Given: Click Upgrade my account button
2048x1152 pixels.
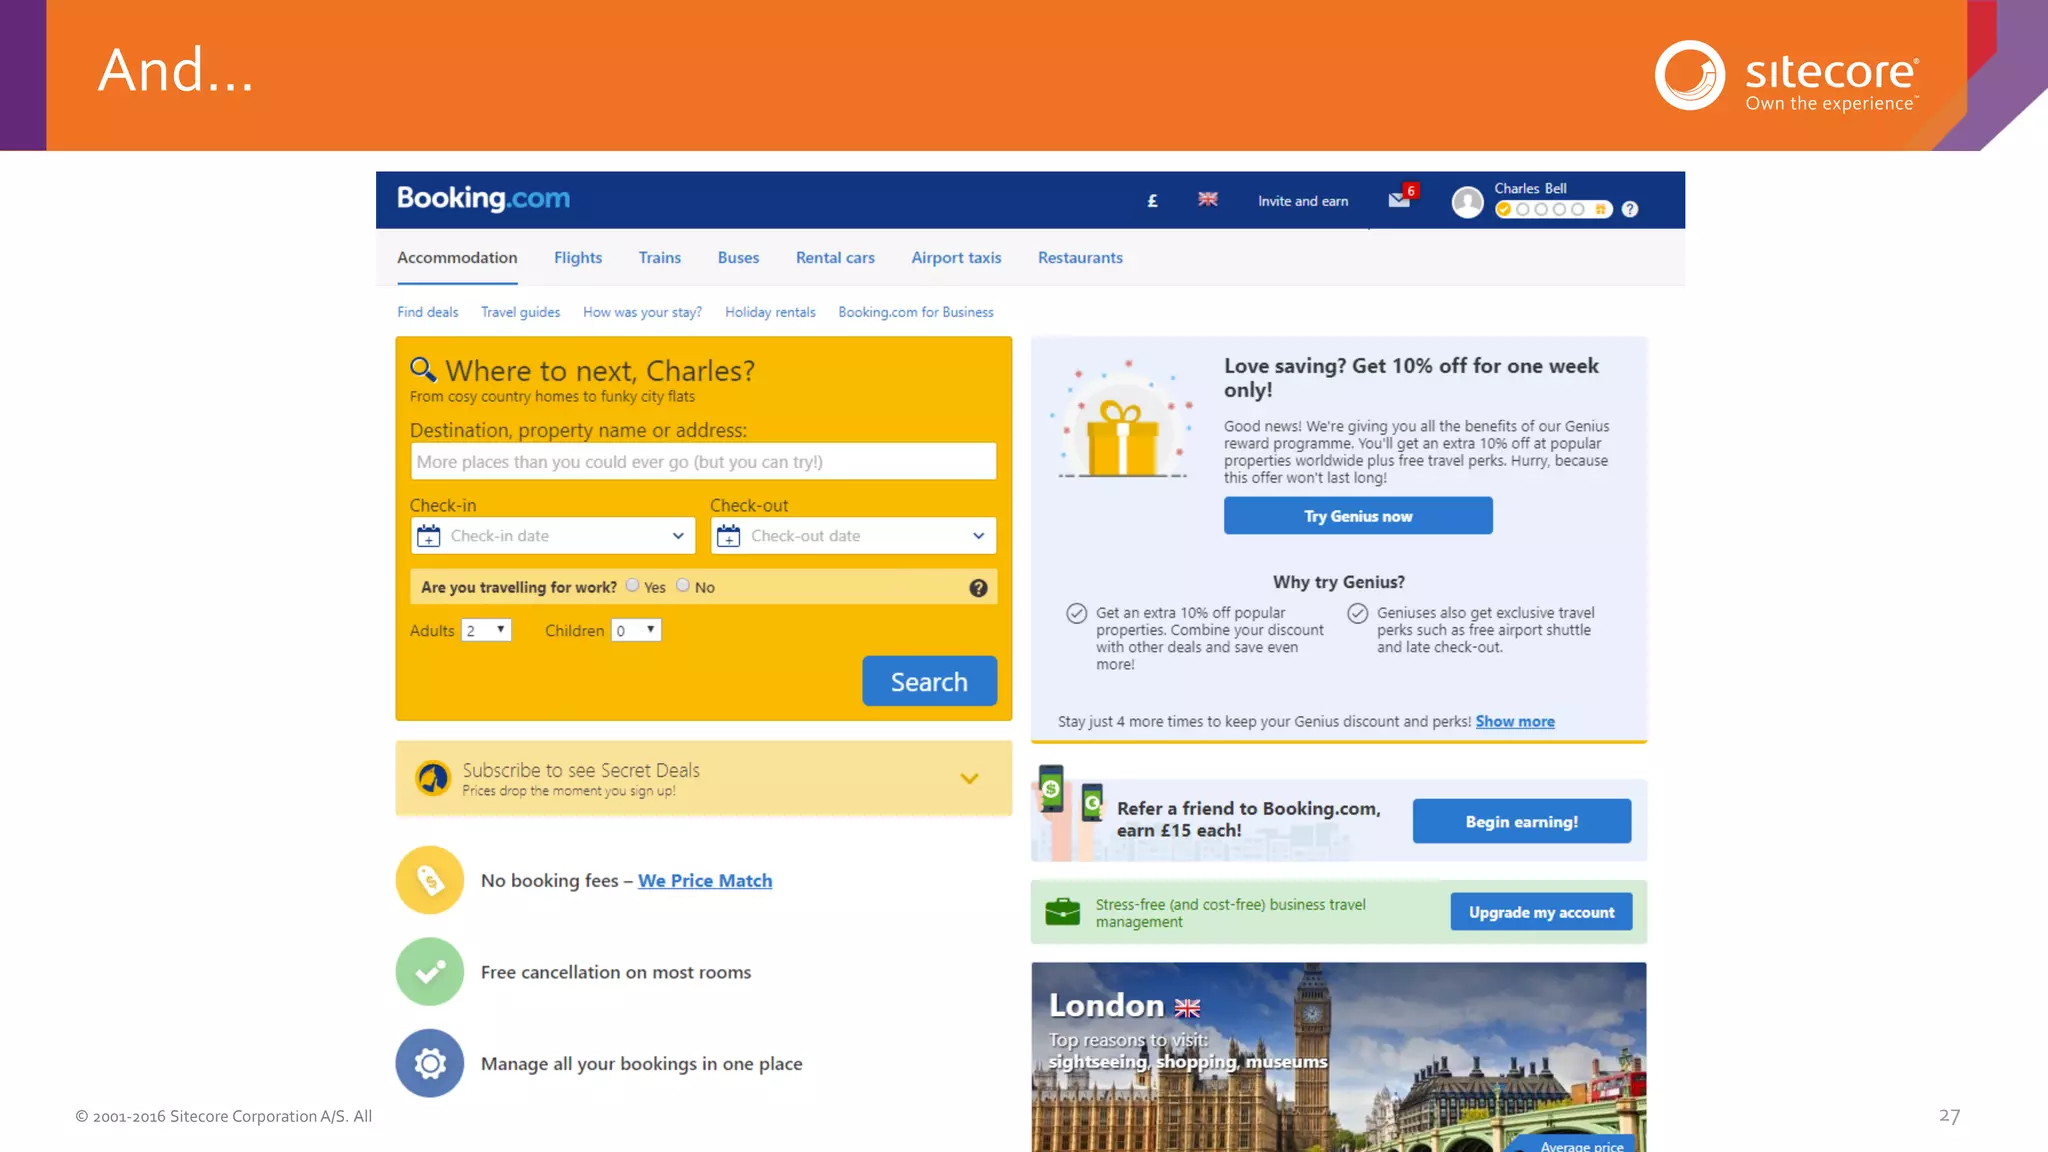Looking at the screenshot, I should pyautogui.click(x=1541, y=912).
